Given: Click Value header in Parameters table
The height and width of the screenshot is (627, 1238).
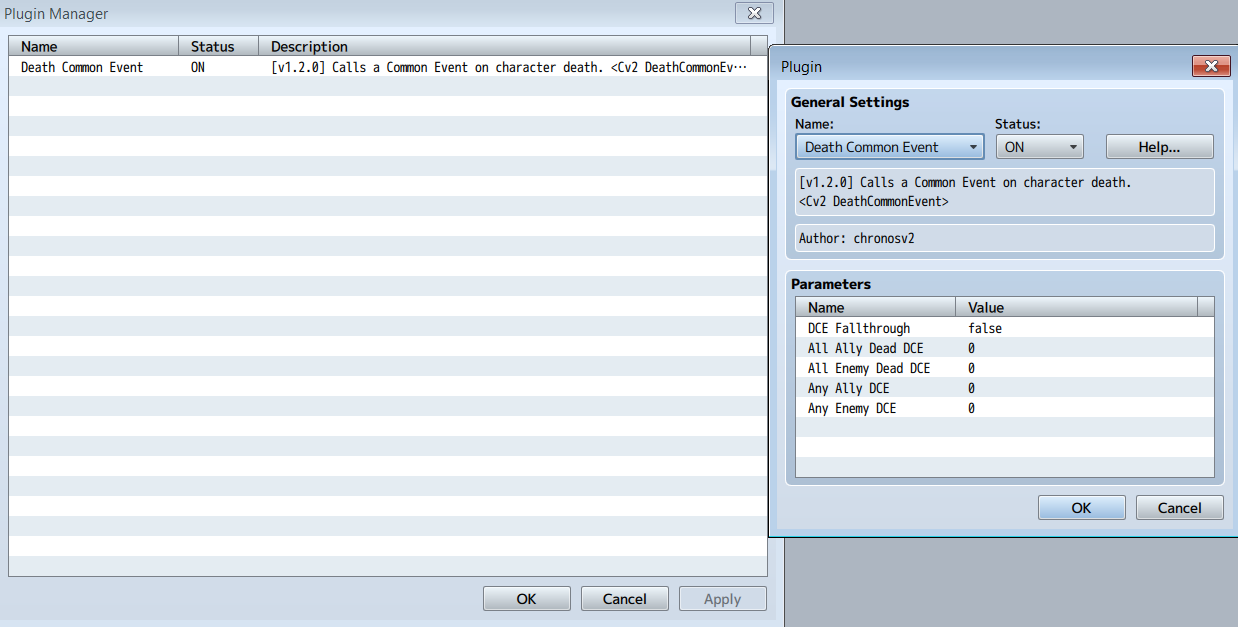Looking at the screenshot, I should [1076, 307].
